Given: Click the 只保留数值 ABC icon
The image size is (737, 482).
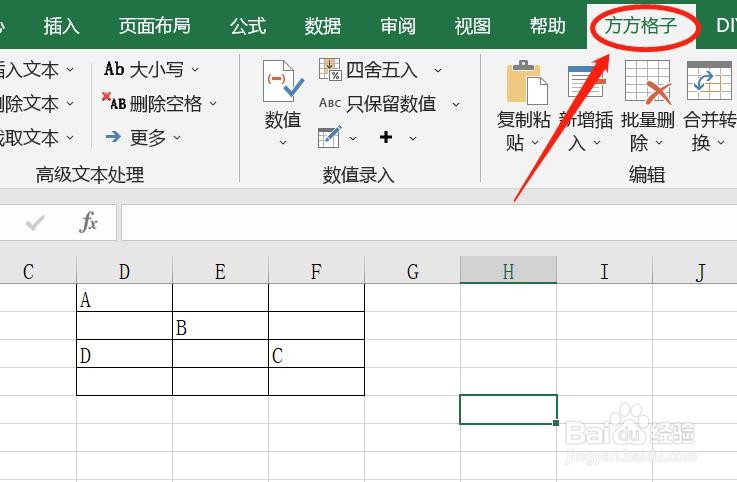Looking at the screenshot, I should click(330, 103).
